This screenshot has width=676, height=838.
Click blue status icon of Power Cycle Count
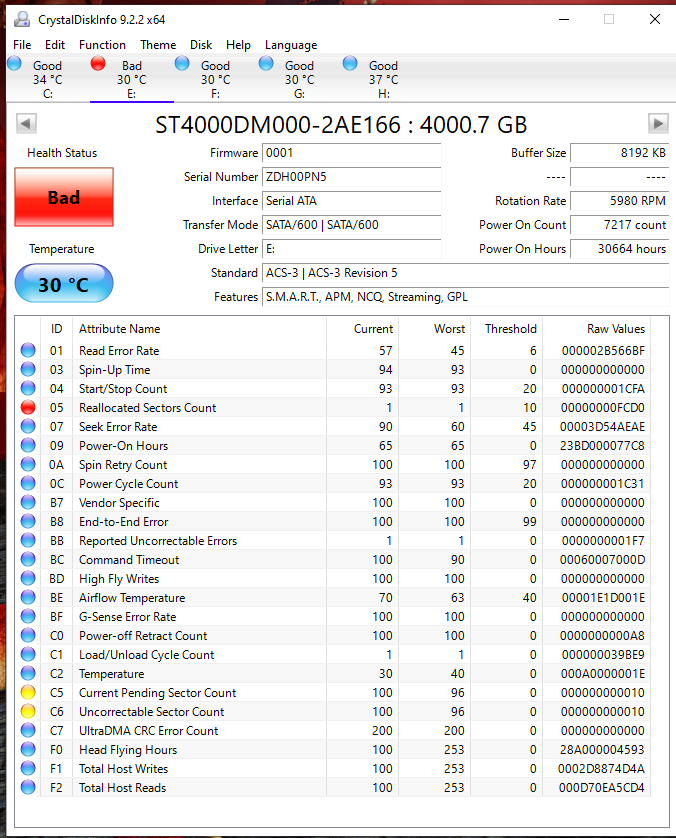pyautogui.click(x=28, y=483)
